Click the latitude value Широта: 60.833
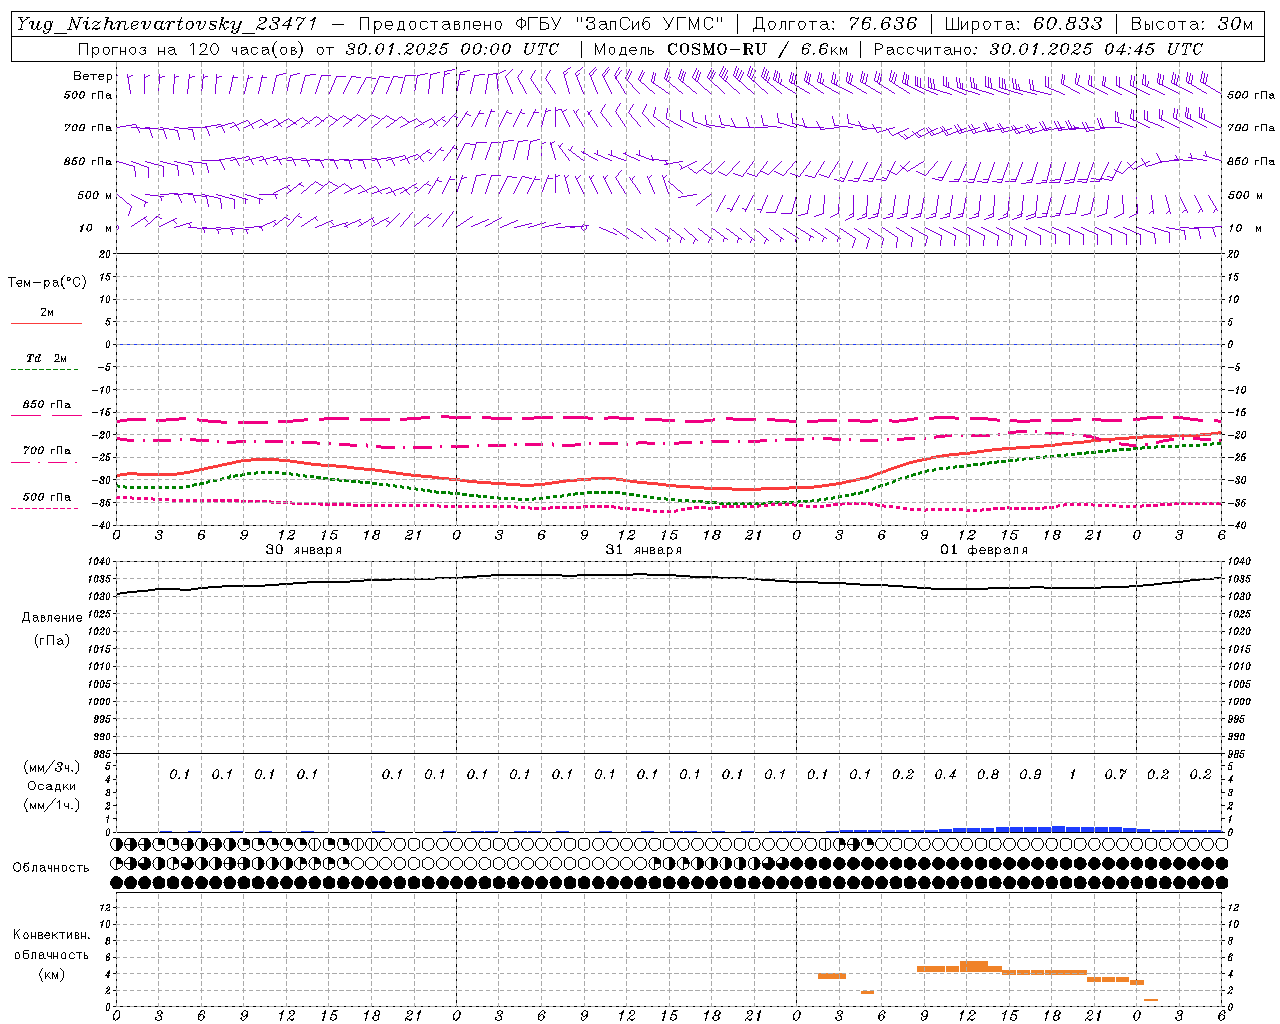The image size is (1280, 1024). (x=1024, y=24)
